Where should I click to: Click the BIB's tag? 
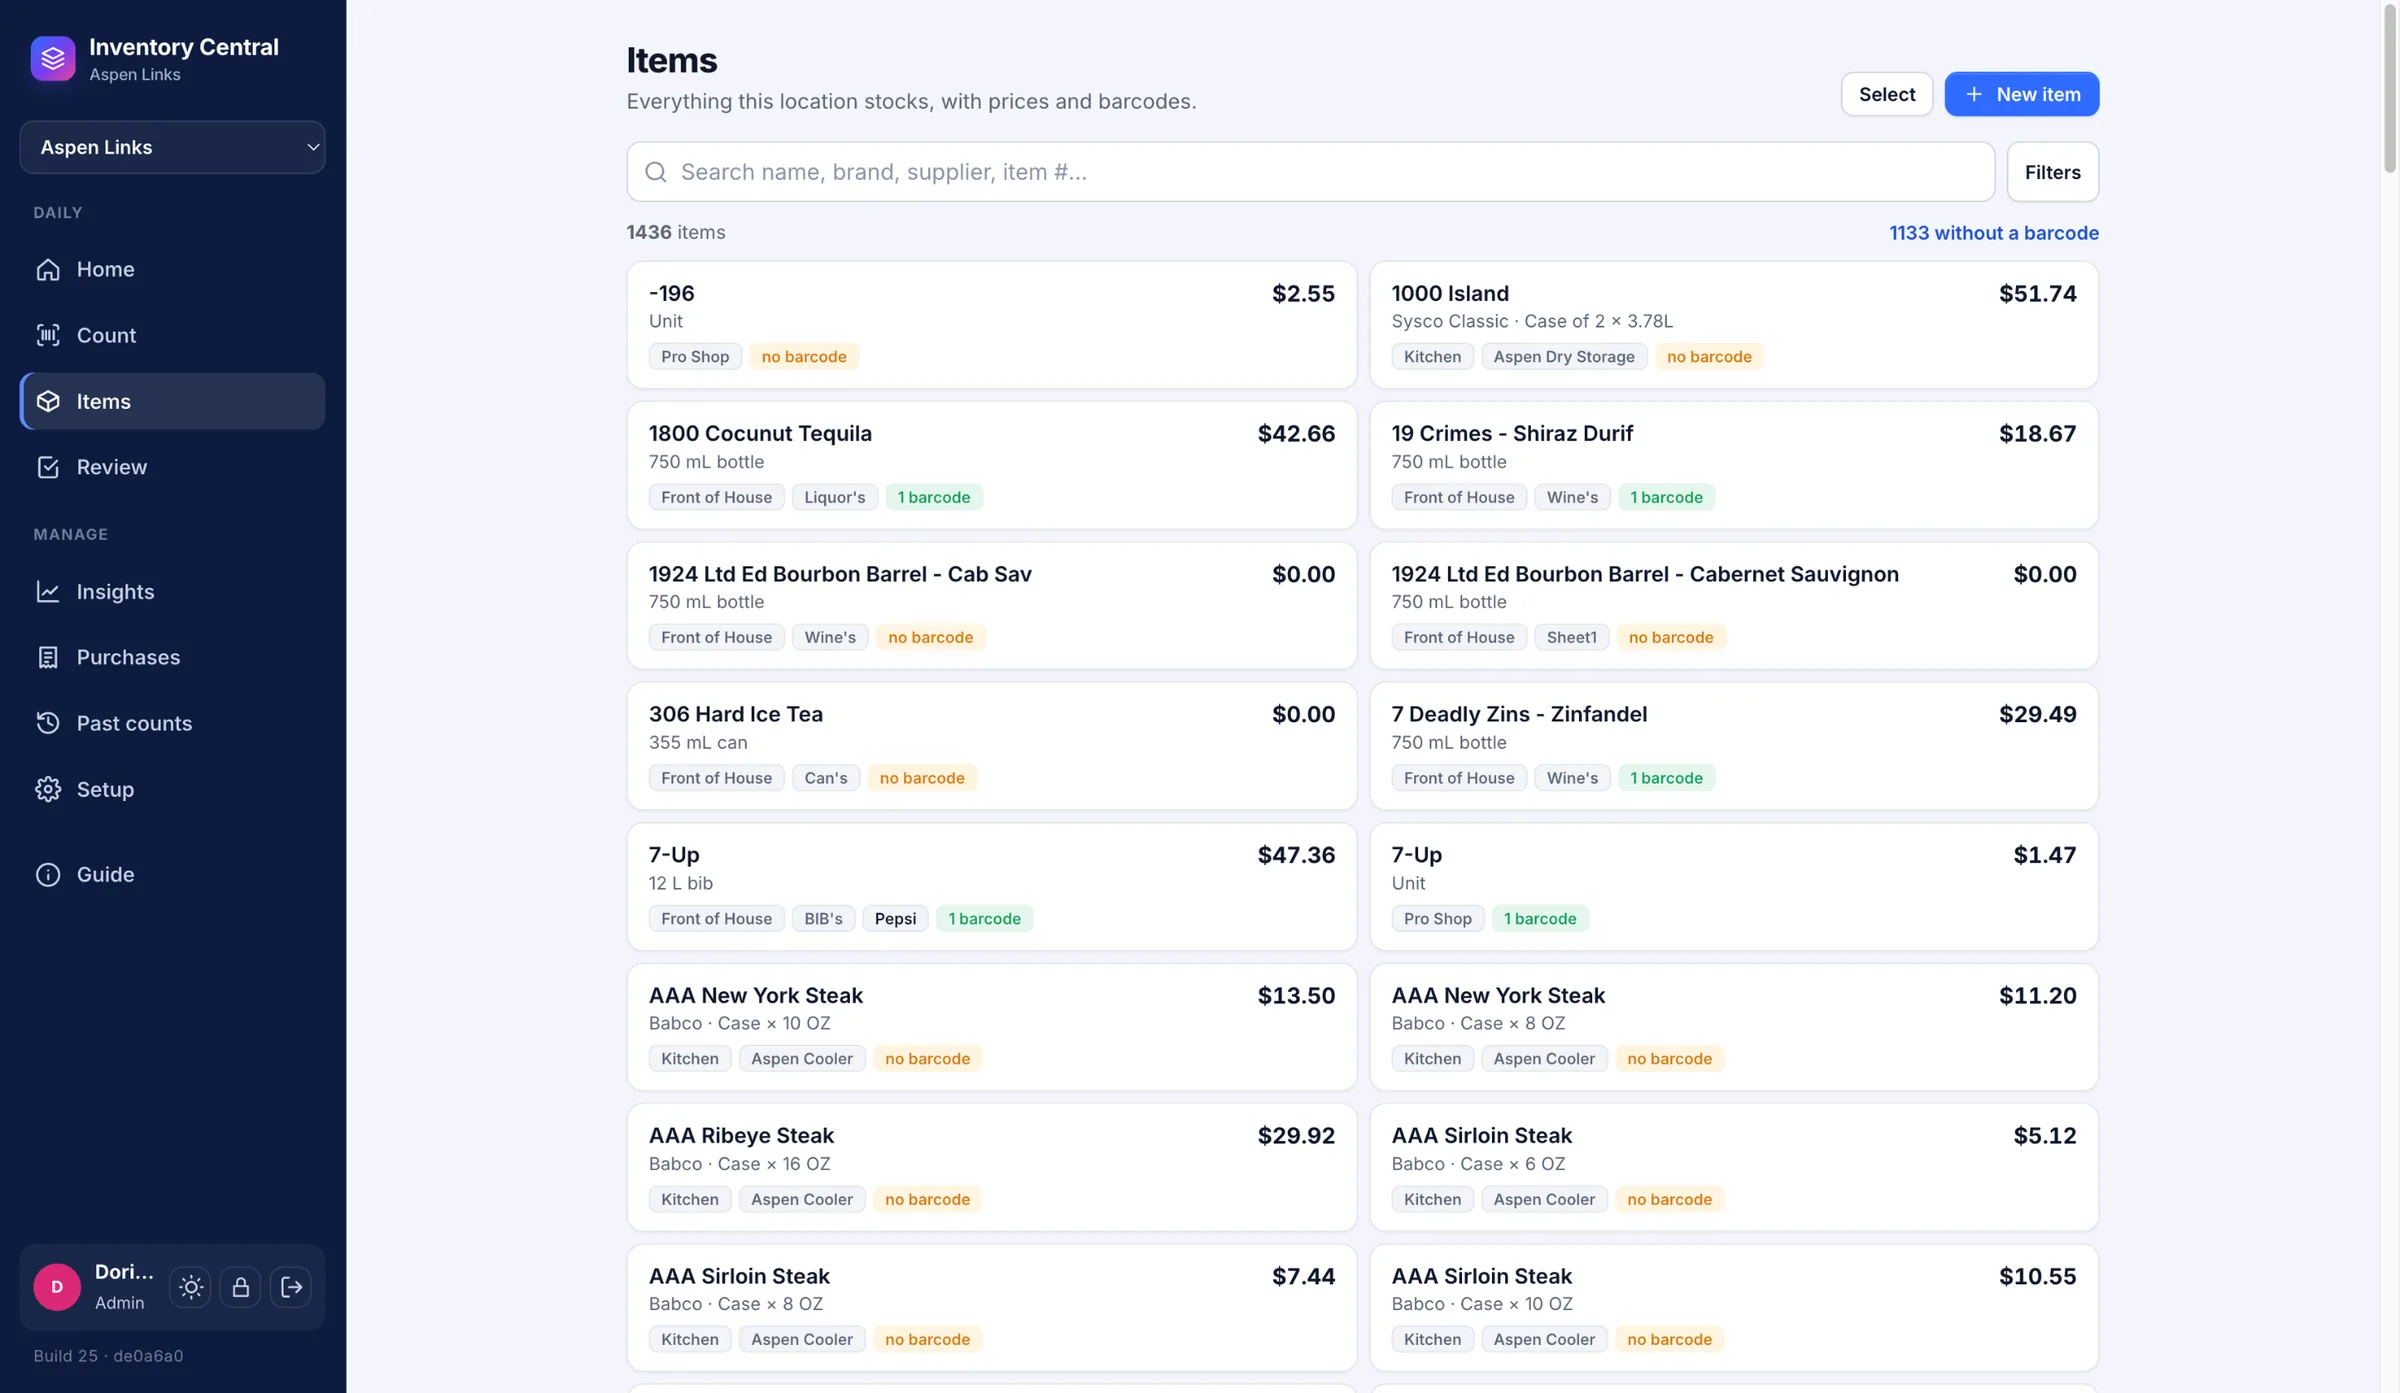coord(823,918)
